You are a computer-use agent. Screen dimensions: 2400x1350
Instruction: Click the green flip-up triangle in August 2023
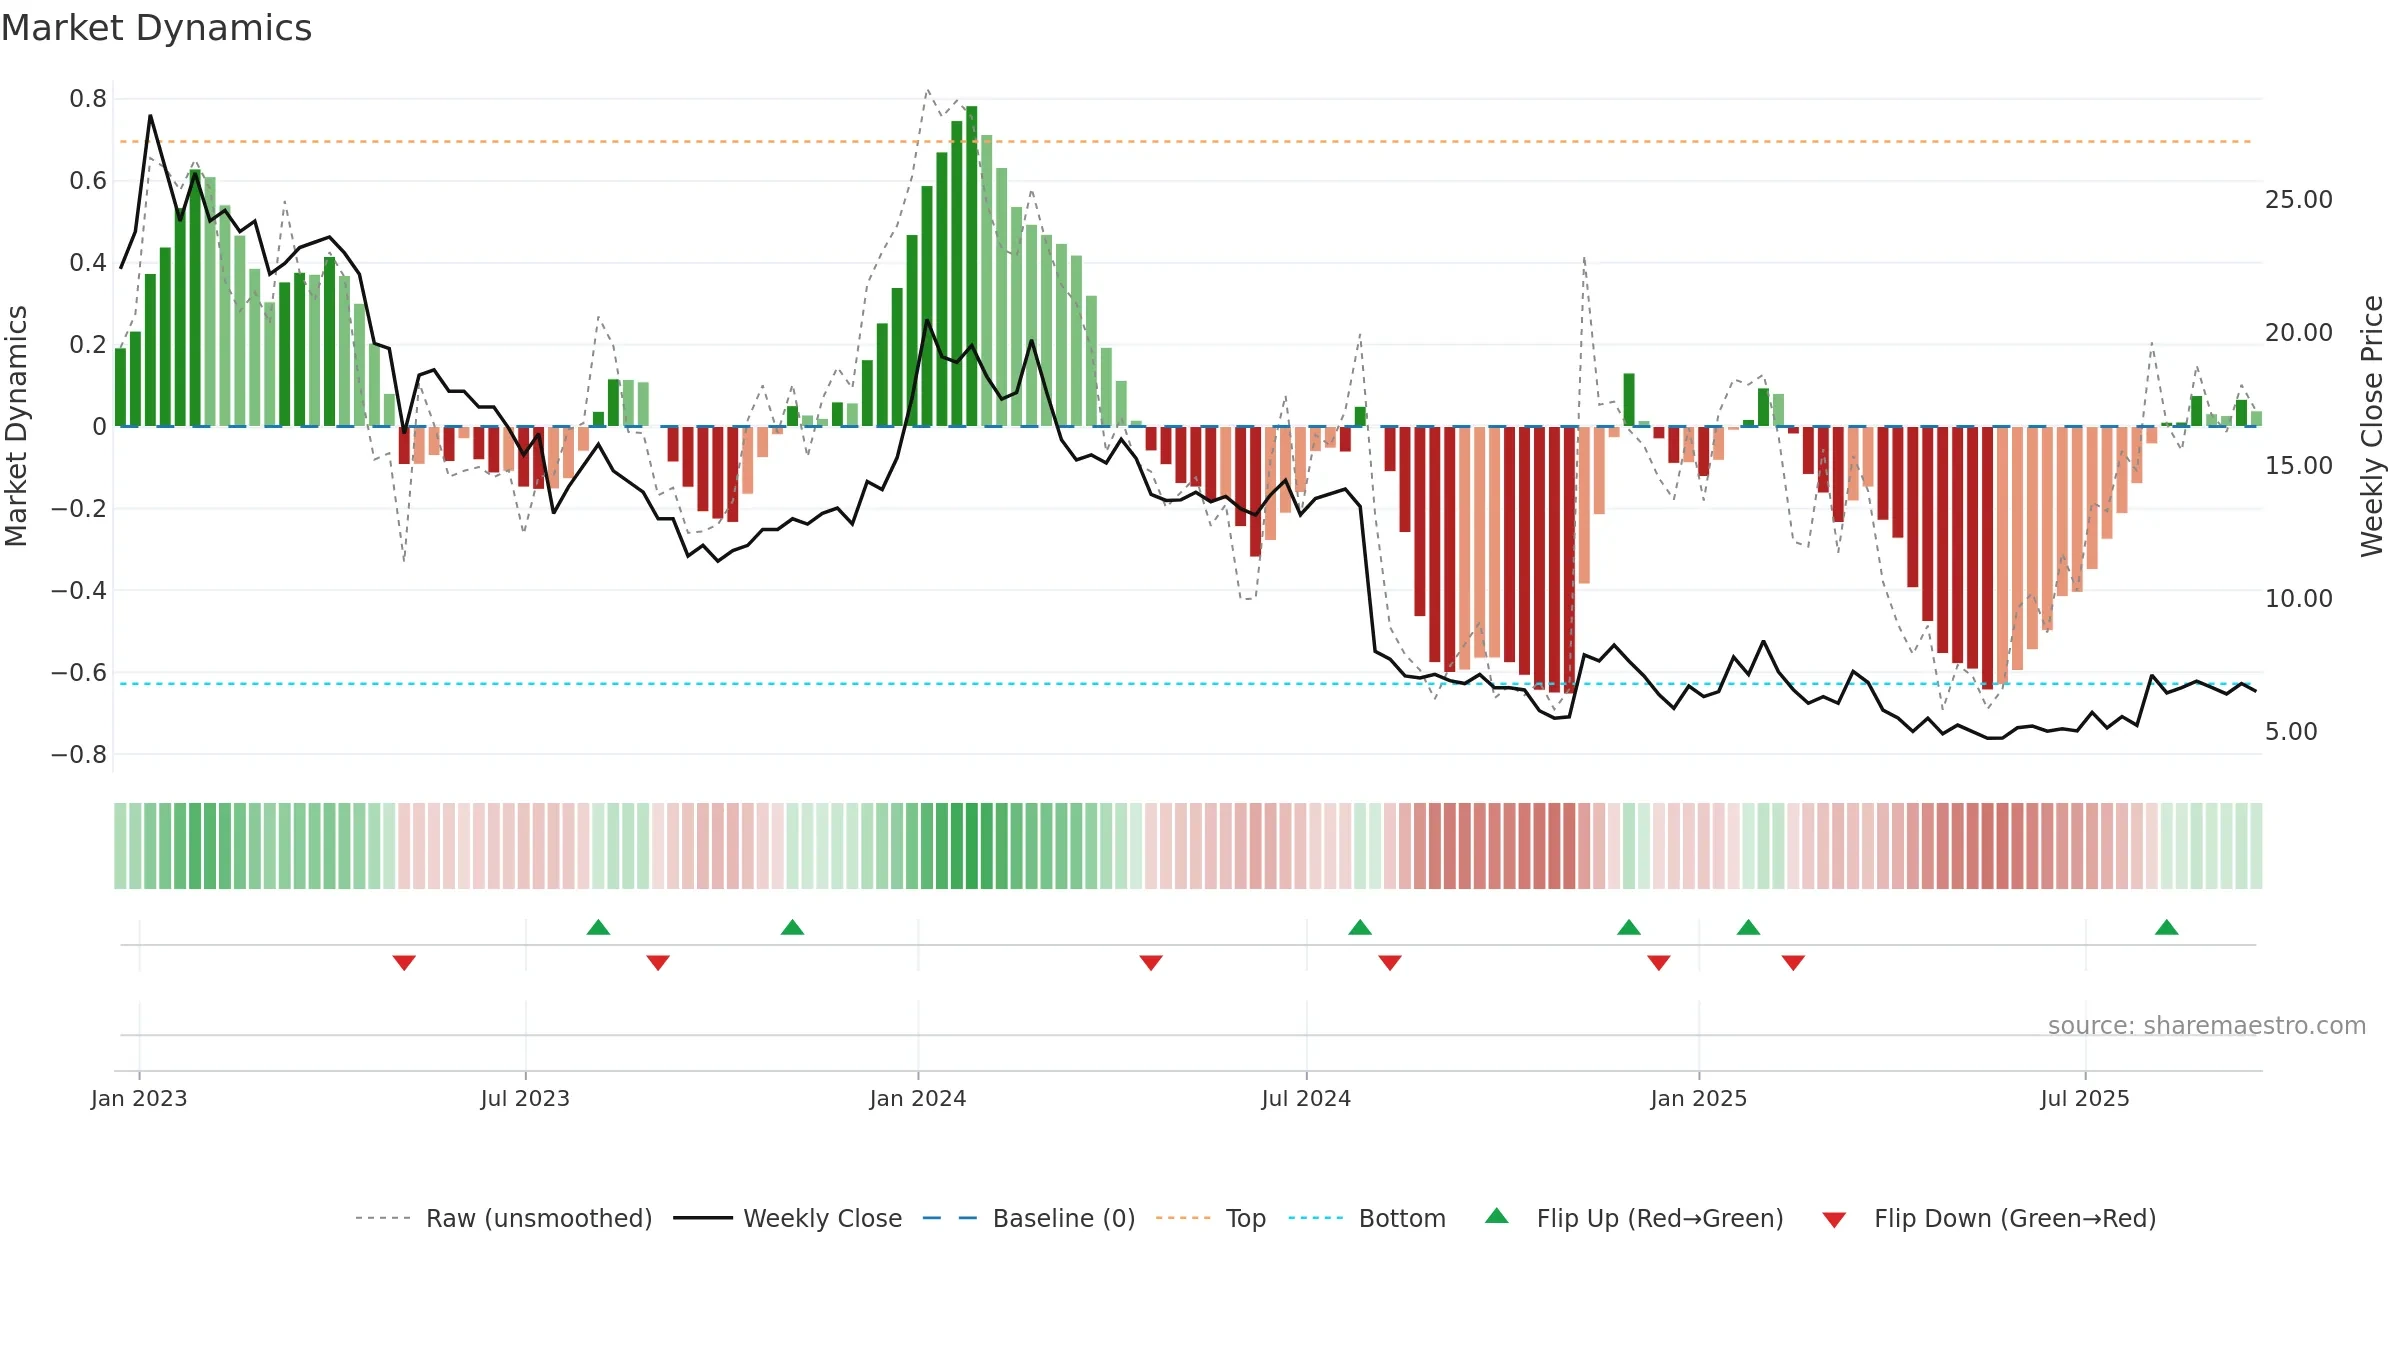(598, 927)
